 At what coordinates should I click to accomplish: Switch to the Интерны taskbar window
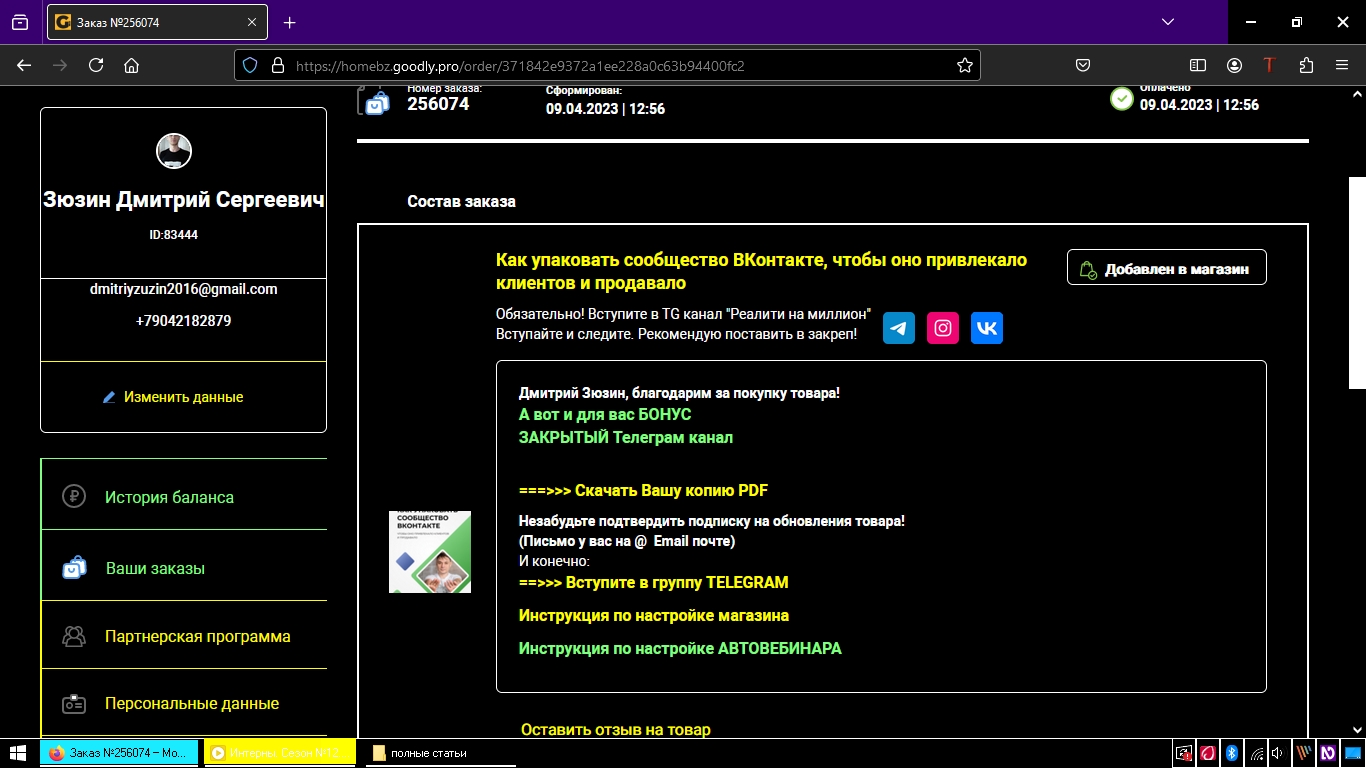coord(279,753)
